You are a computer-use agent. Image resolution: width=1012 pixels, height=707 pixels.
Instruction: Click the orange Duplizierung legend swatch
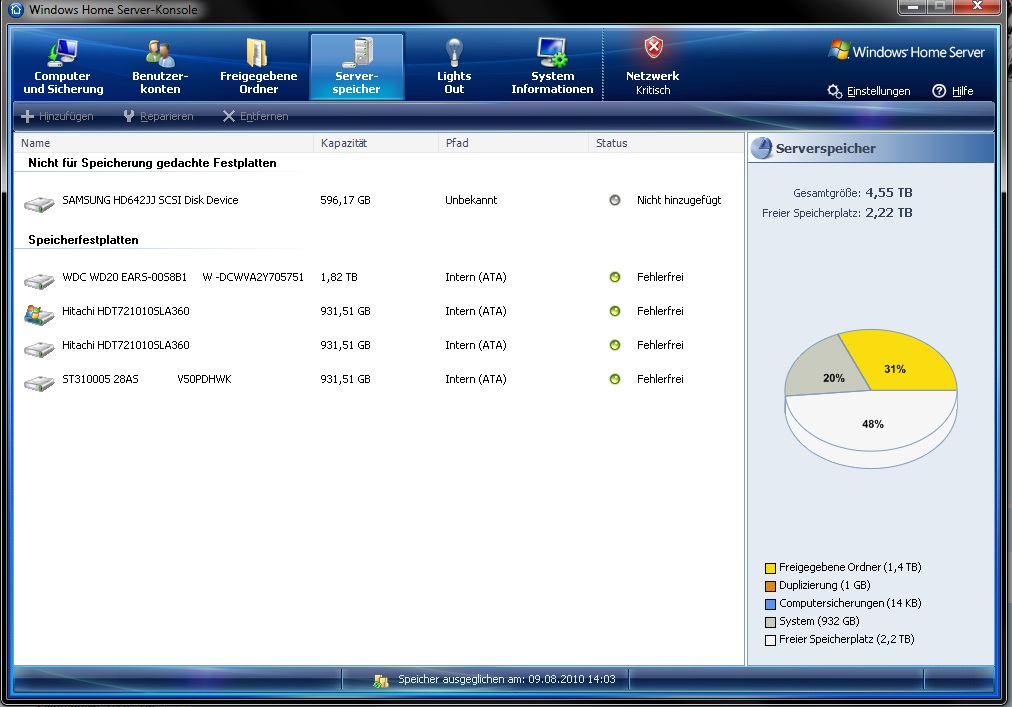coord(770,586)
